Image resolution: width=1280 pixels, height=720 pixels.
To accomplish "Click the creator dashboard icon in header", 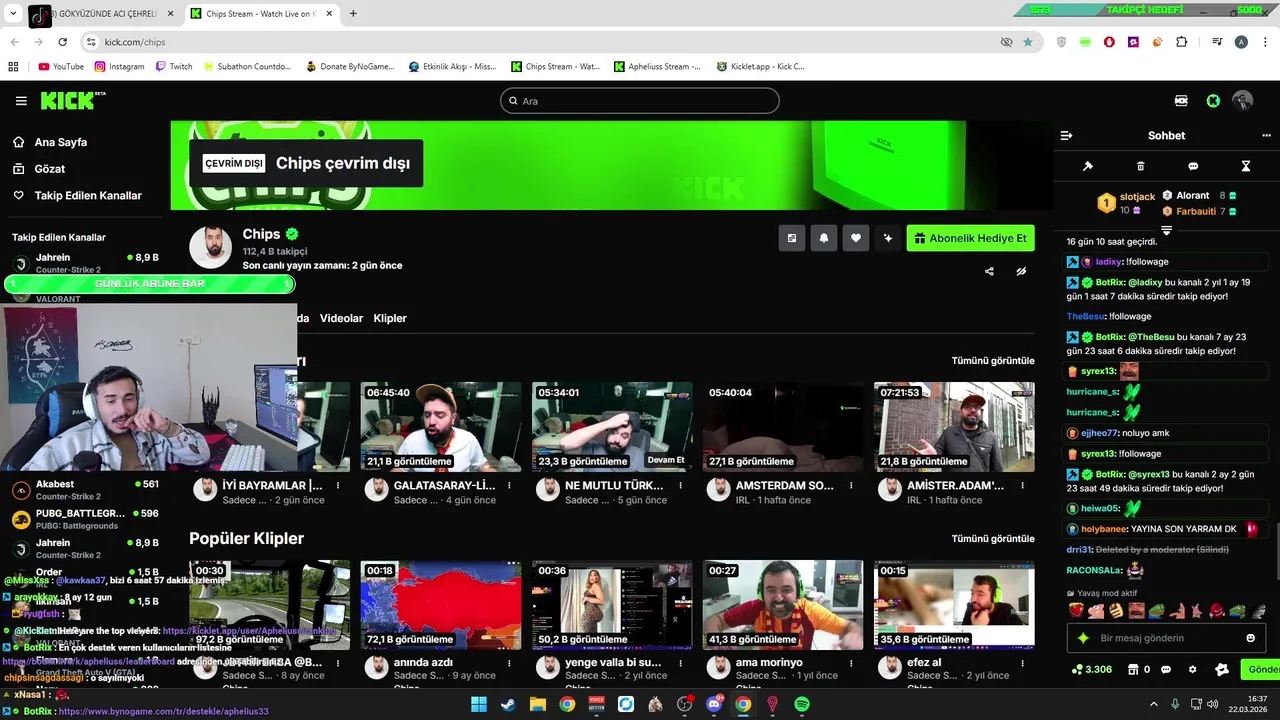I will (x=1181, y=101).
